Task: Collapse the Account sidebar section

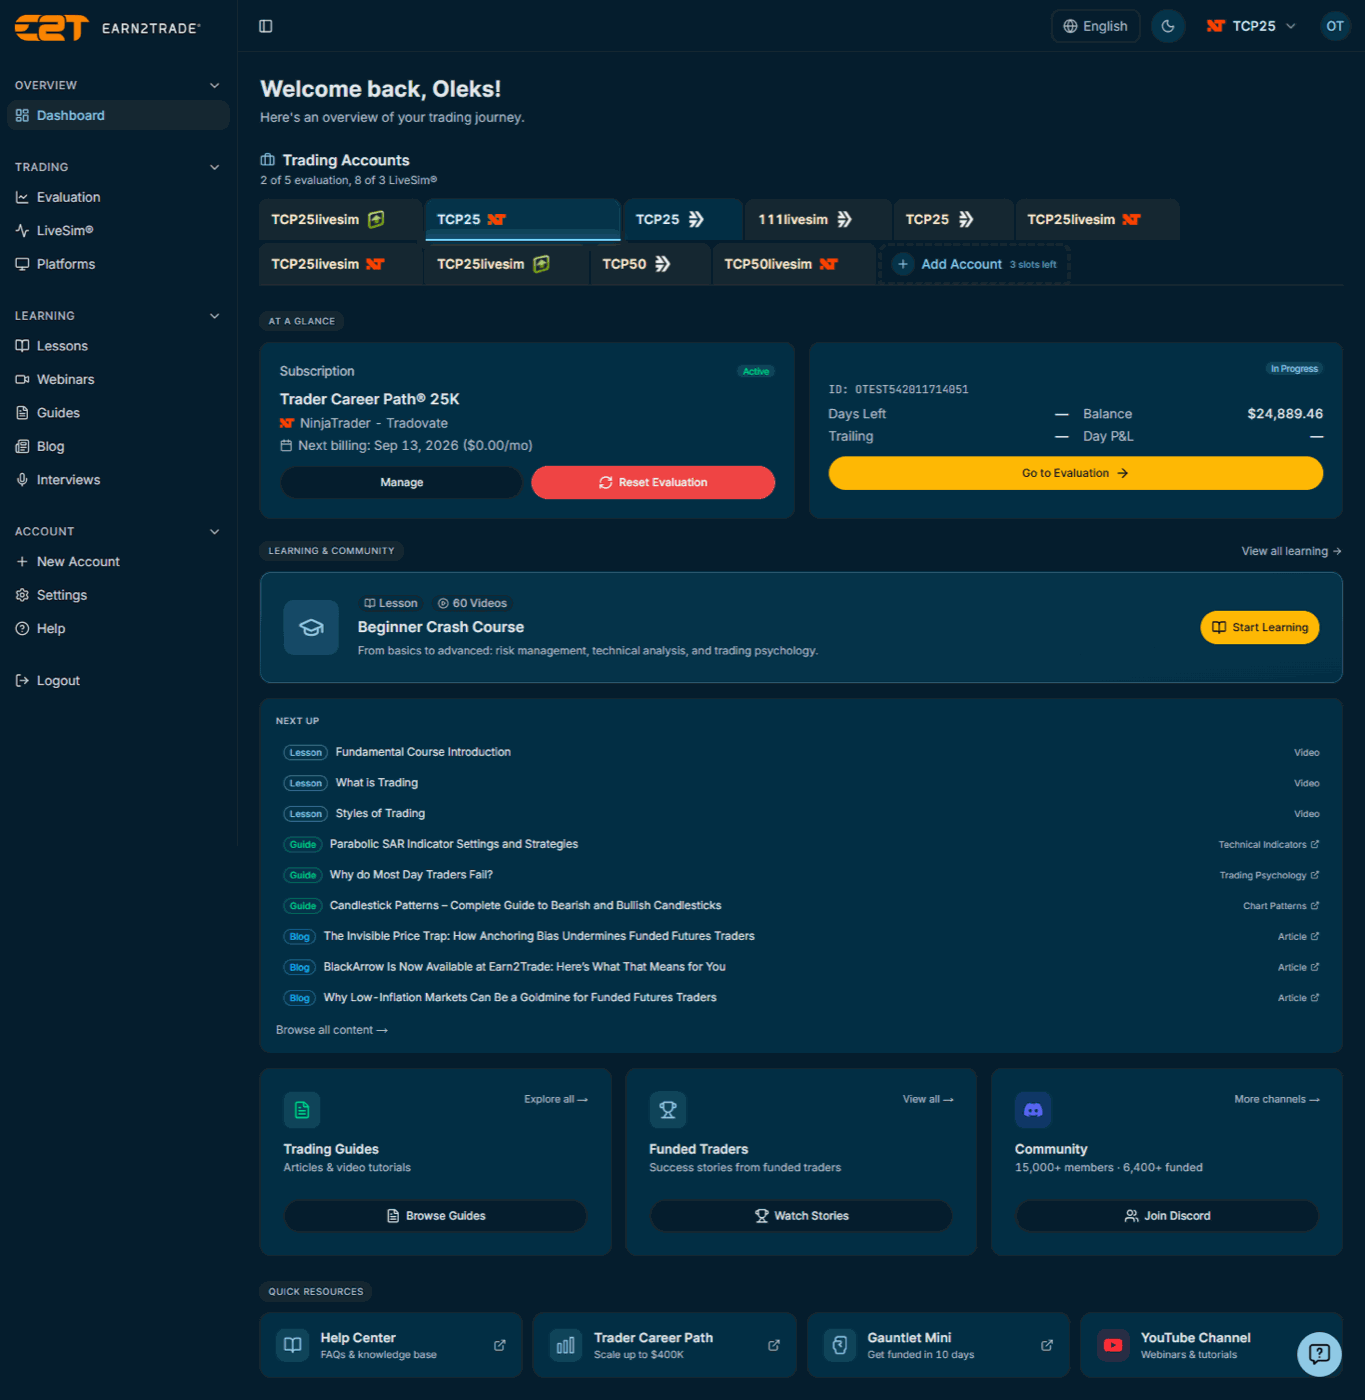Action: [x=117, y=532]
